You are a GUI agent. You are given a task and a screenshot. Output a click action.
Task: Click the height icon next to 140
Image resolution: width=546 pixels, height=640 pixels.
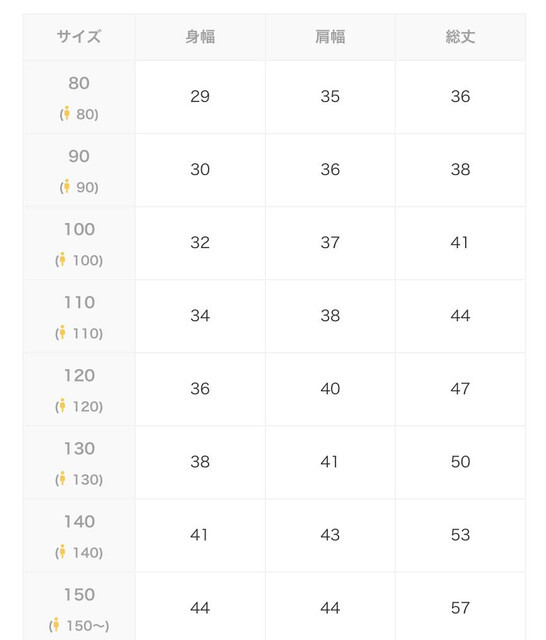(x=62, y=551)
